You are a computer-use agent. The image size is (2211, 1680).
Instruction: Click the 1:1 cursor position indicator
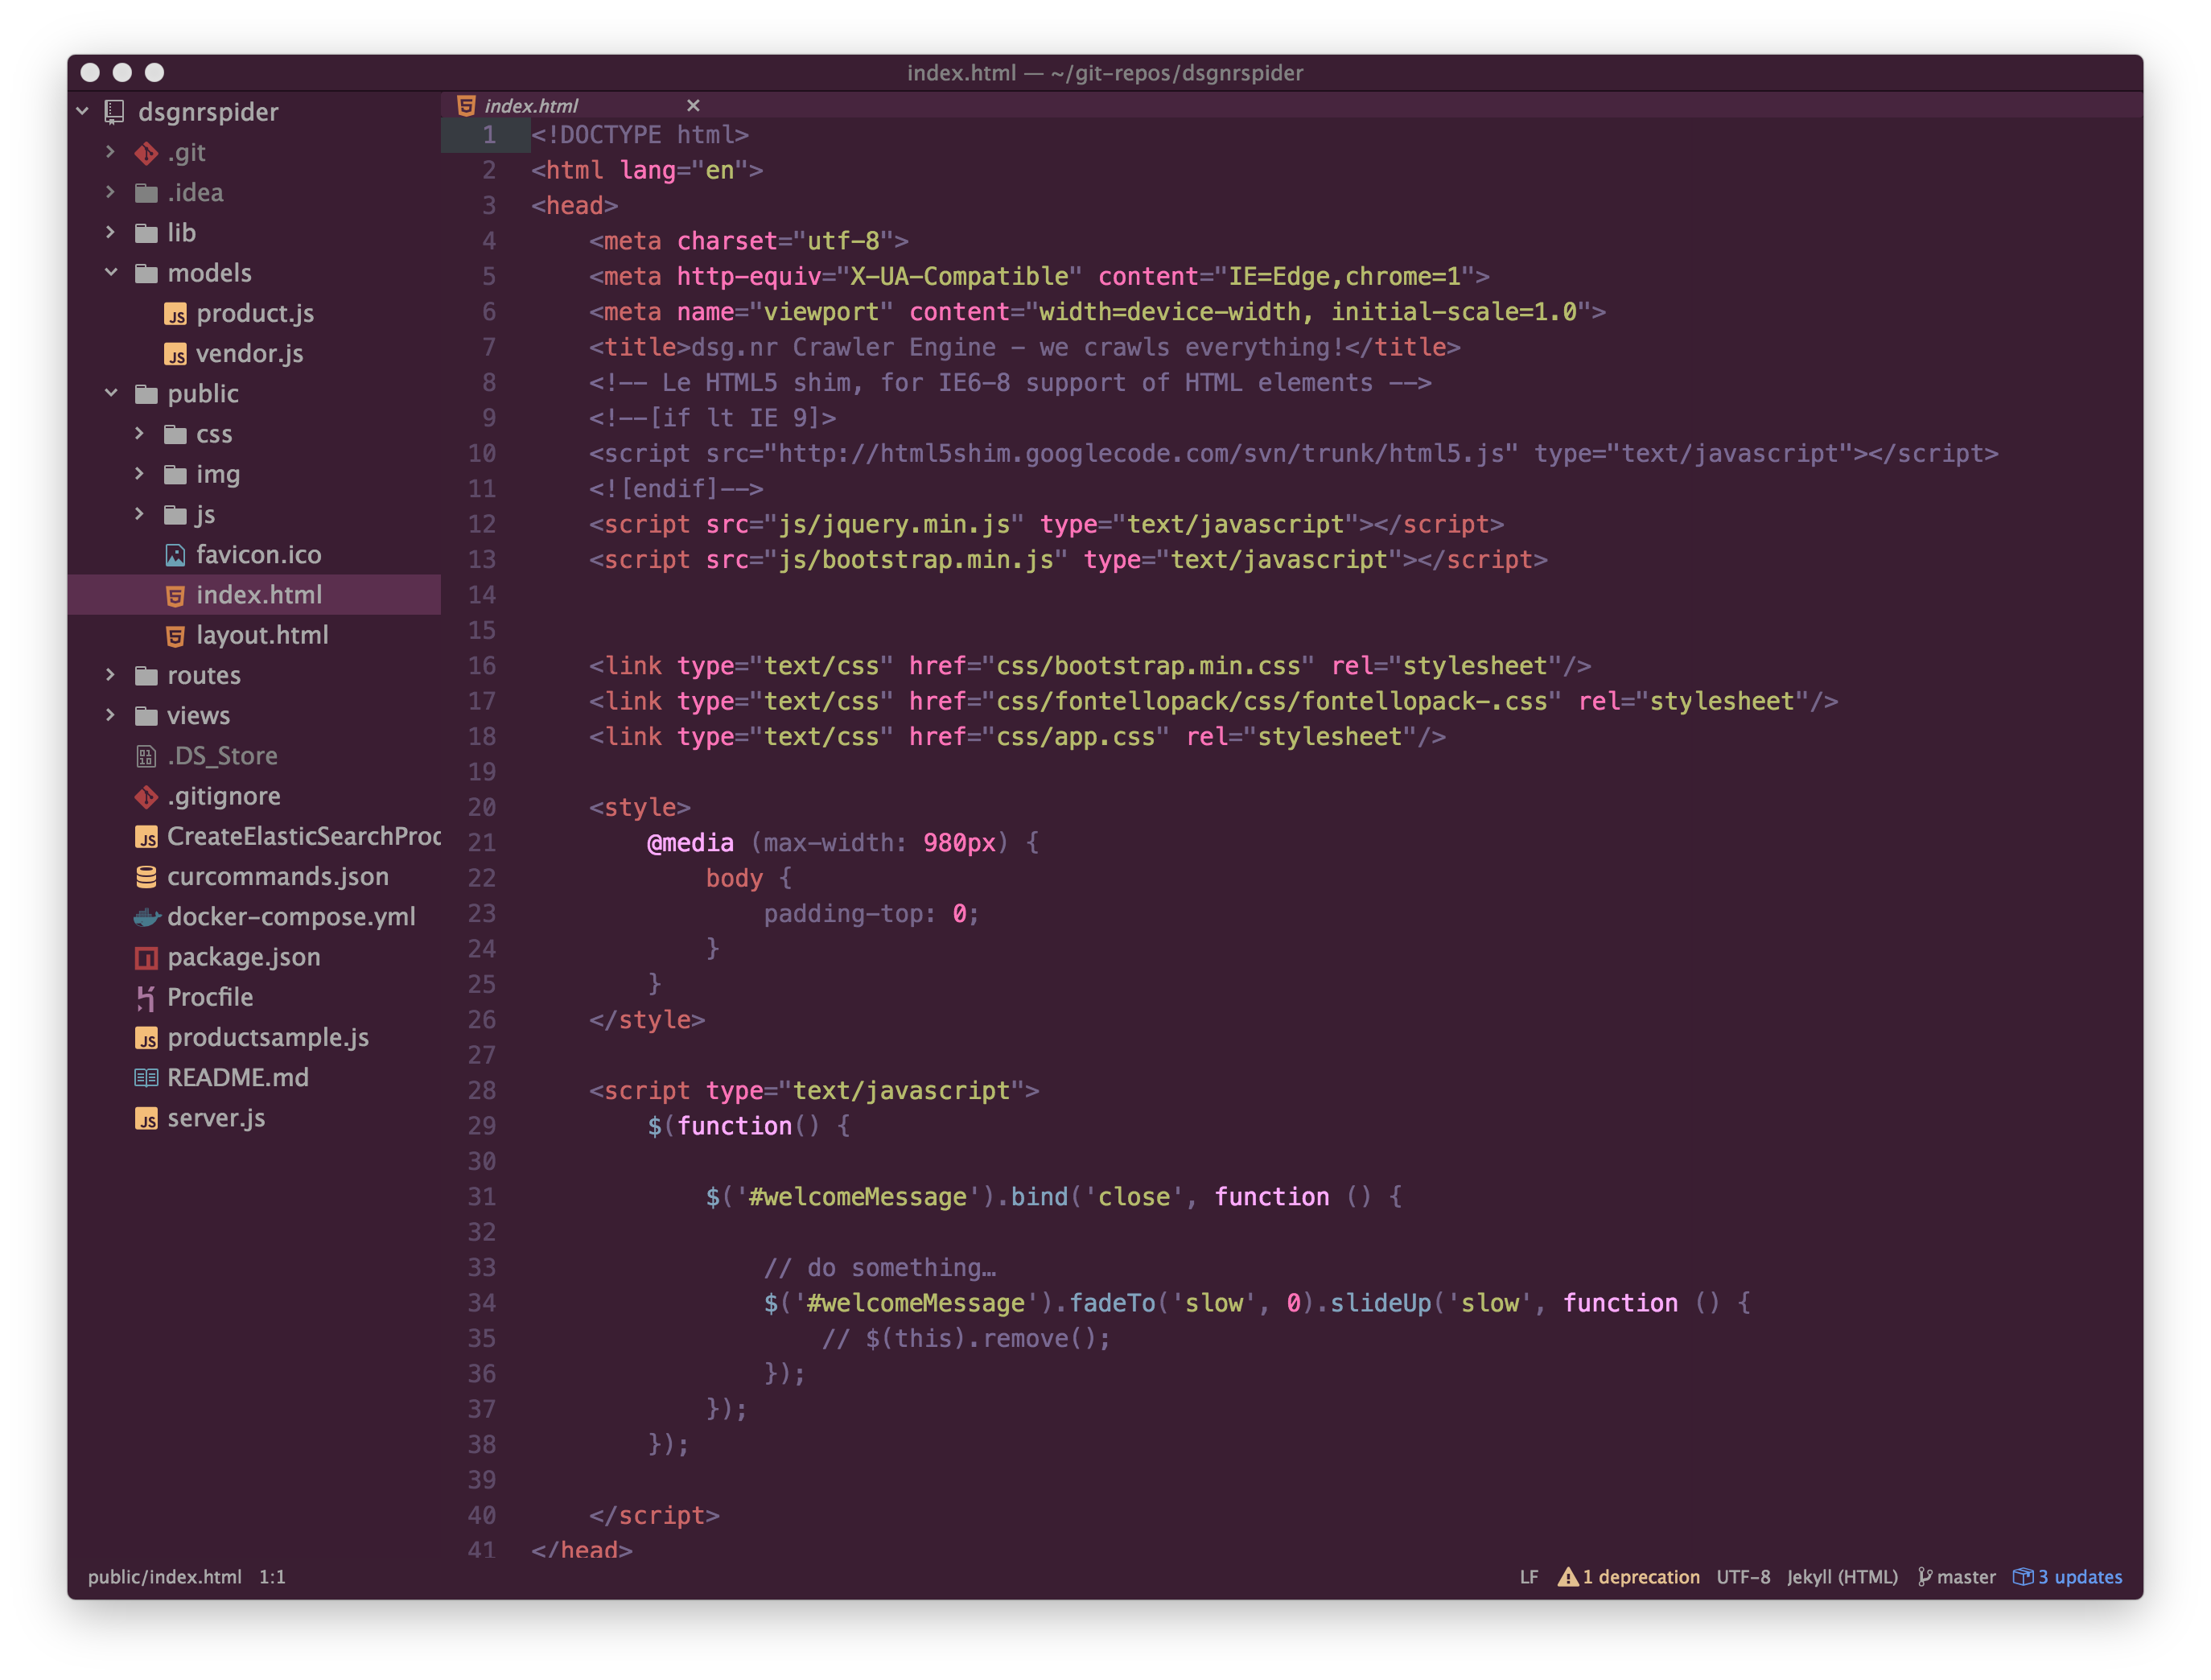tap(272, 1576)
